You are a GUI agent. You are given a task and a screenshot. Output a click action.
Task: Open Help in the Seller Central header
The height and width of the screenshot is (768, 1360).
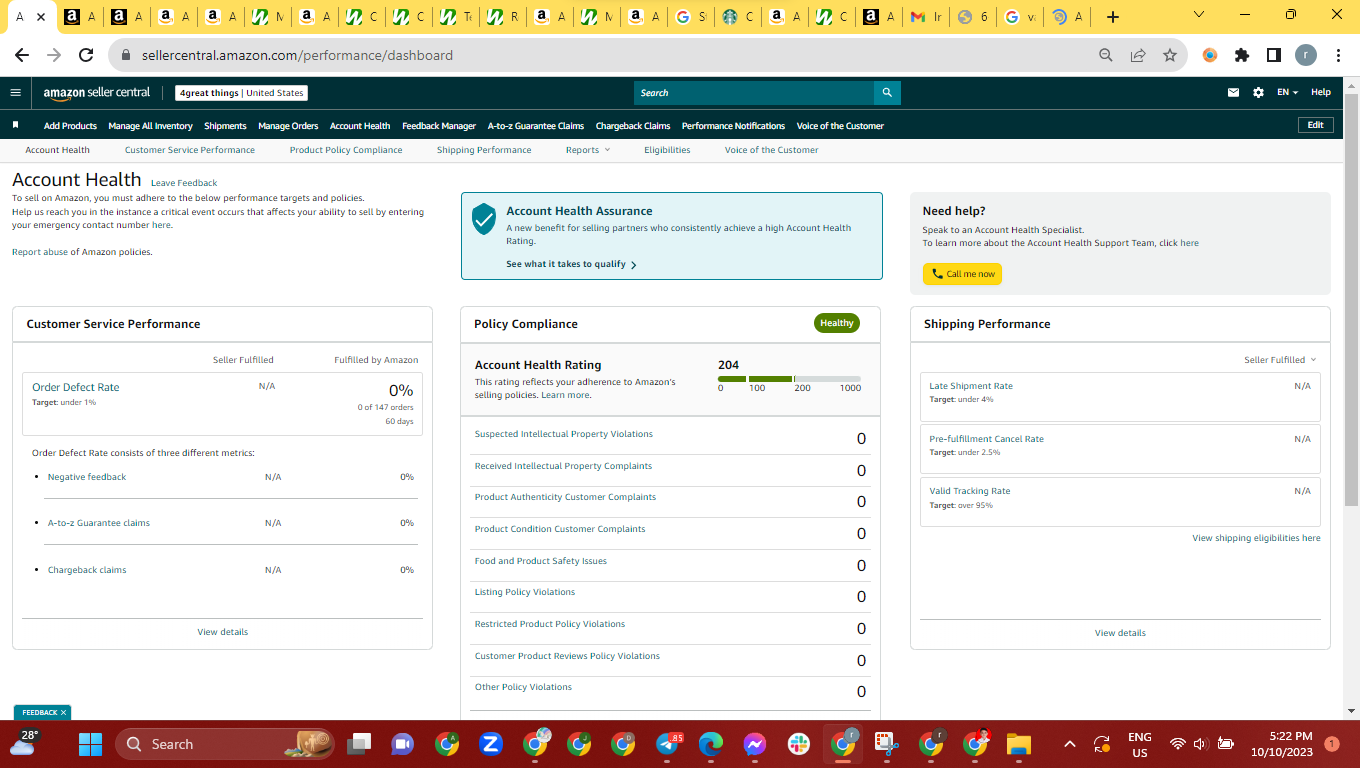pos(1321,93)
